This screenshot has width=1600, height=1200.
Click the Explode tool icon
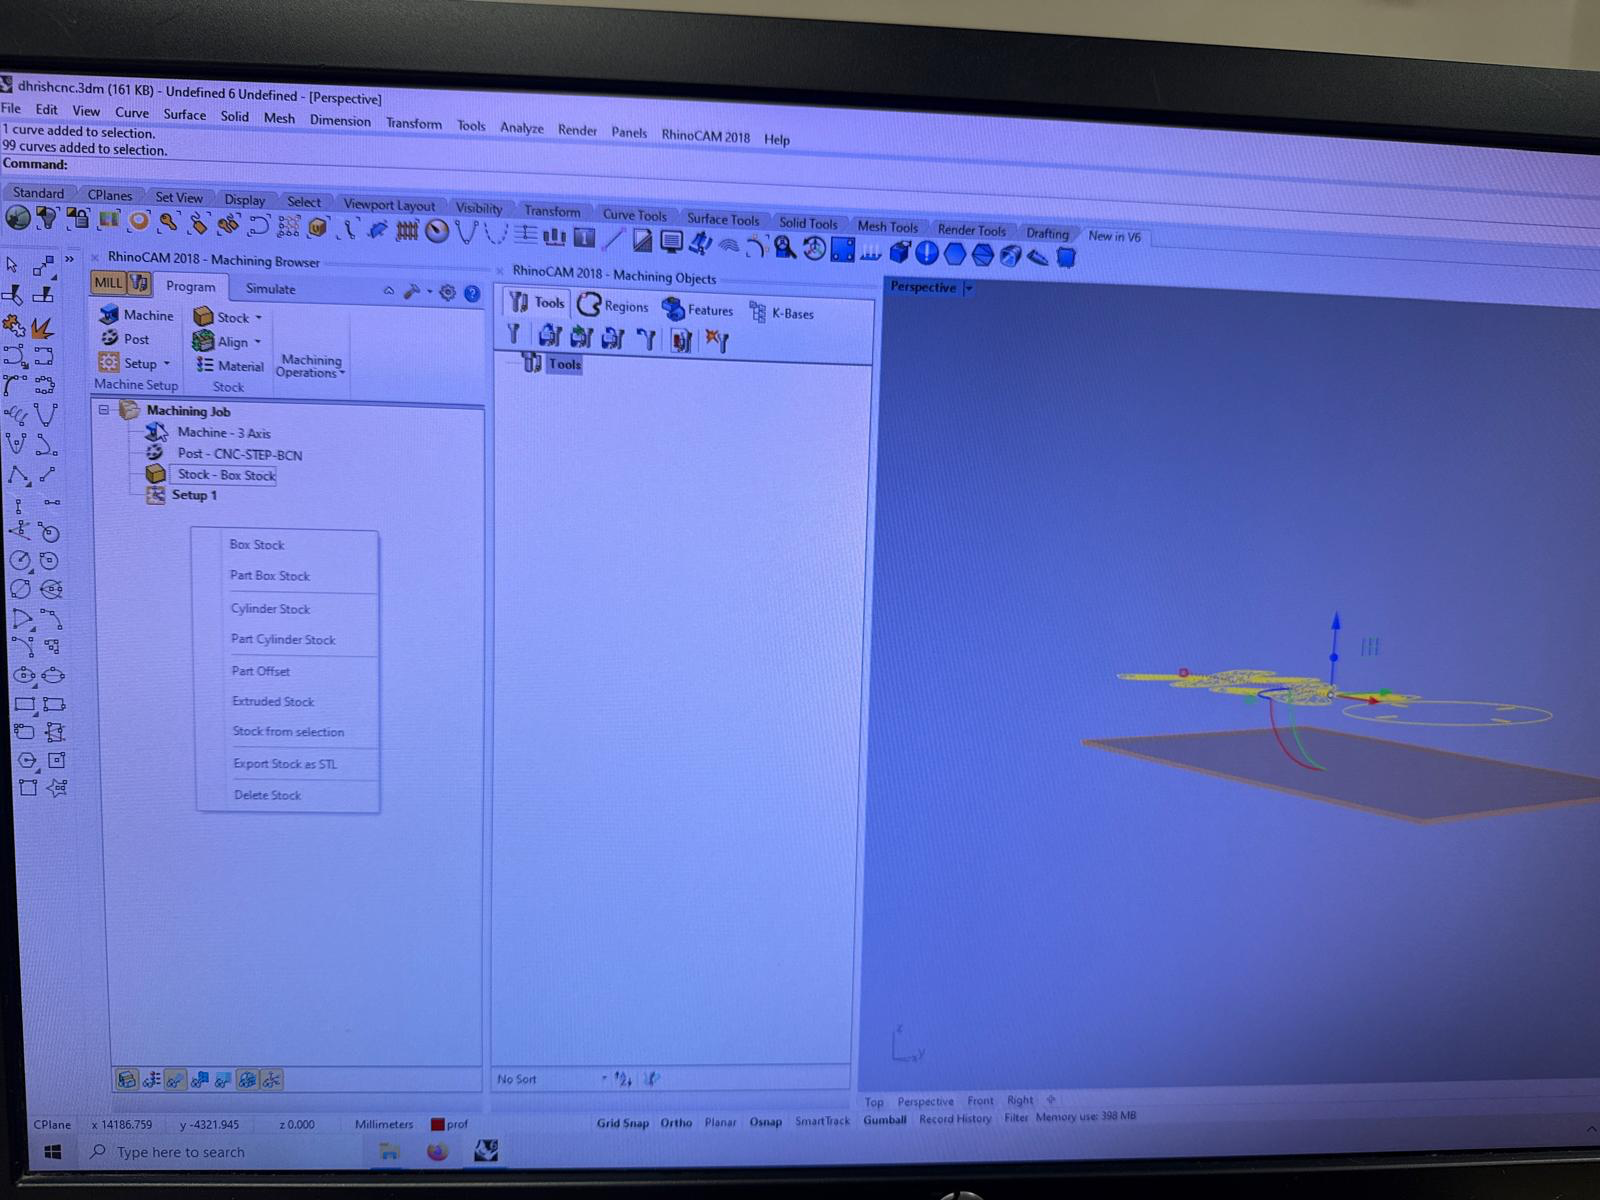(42, 327)
